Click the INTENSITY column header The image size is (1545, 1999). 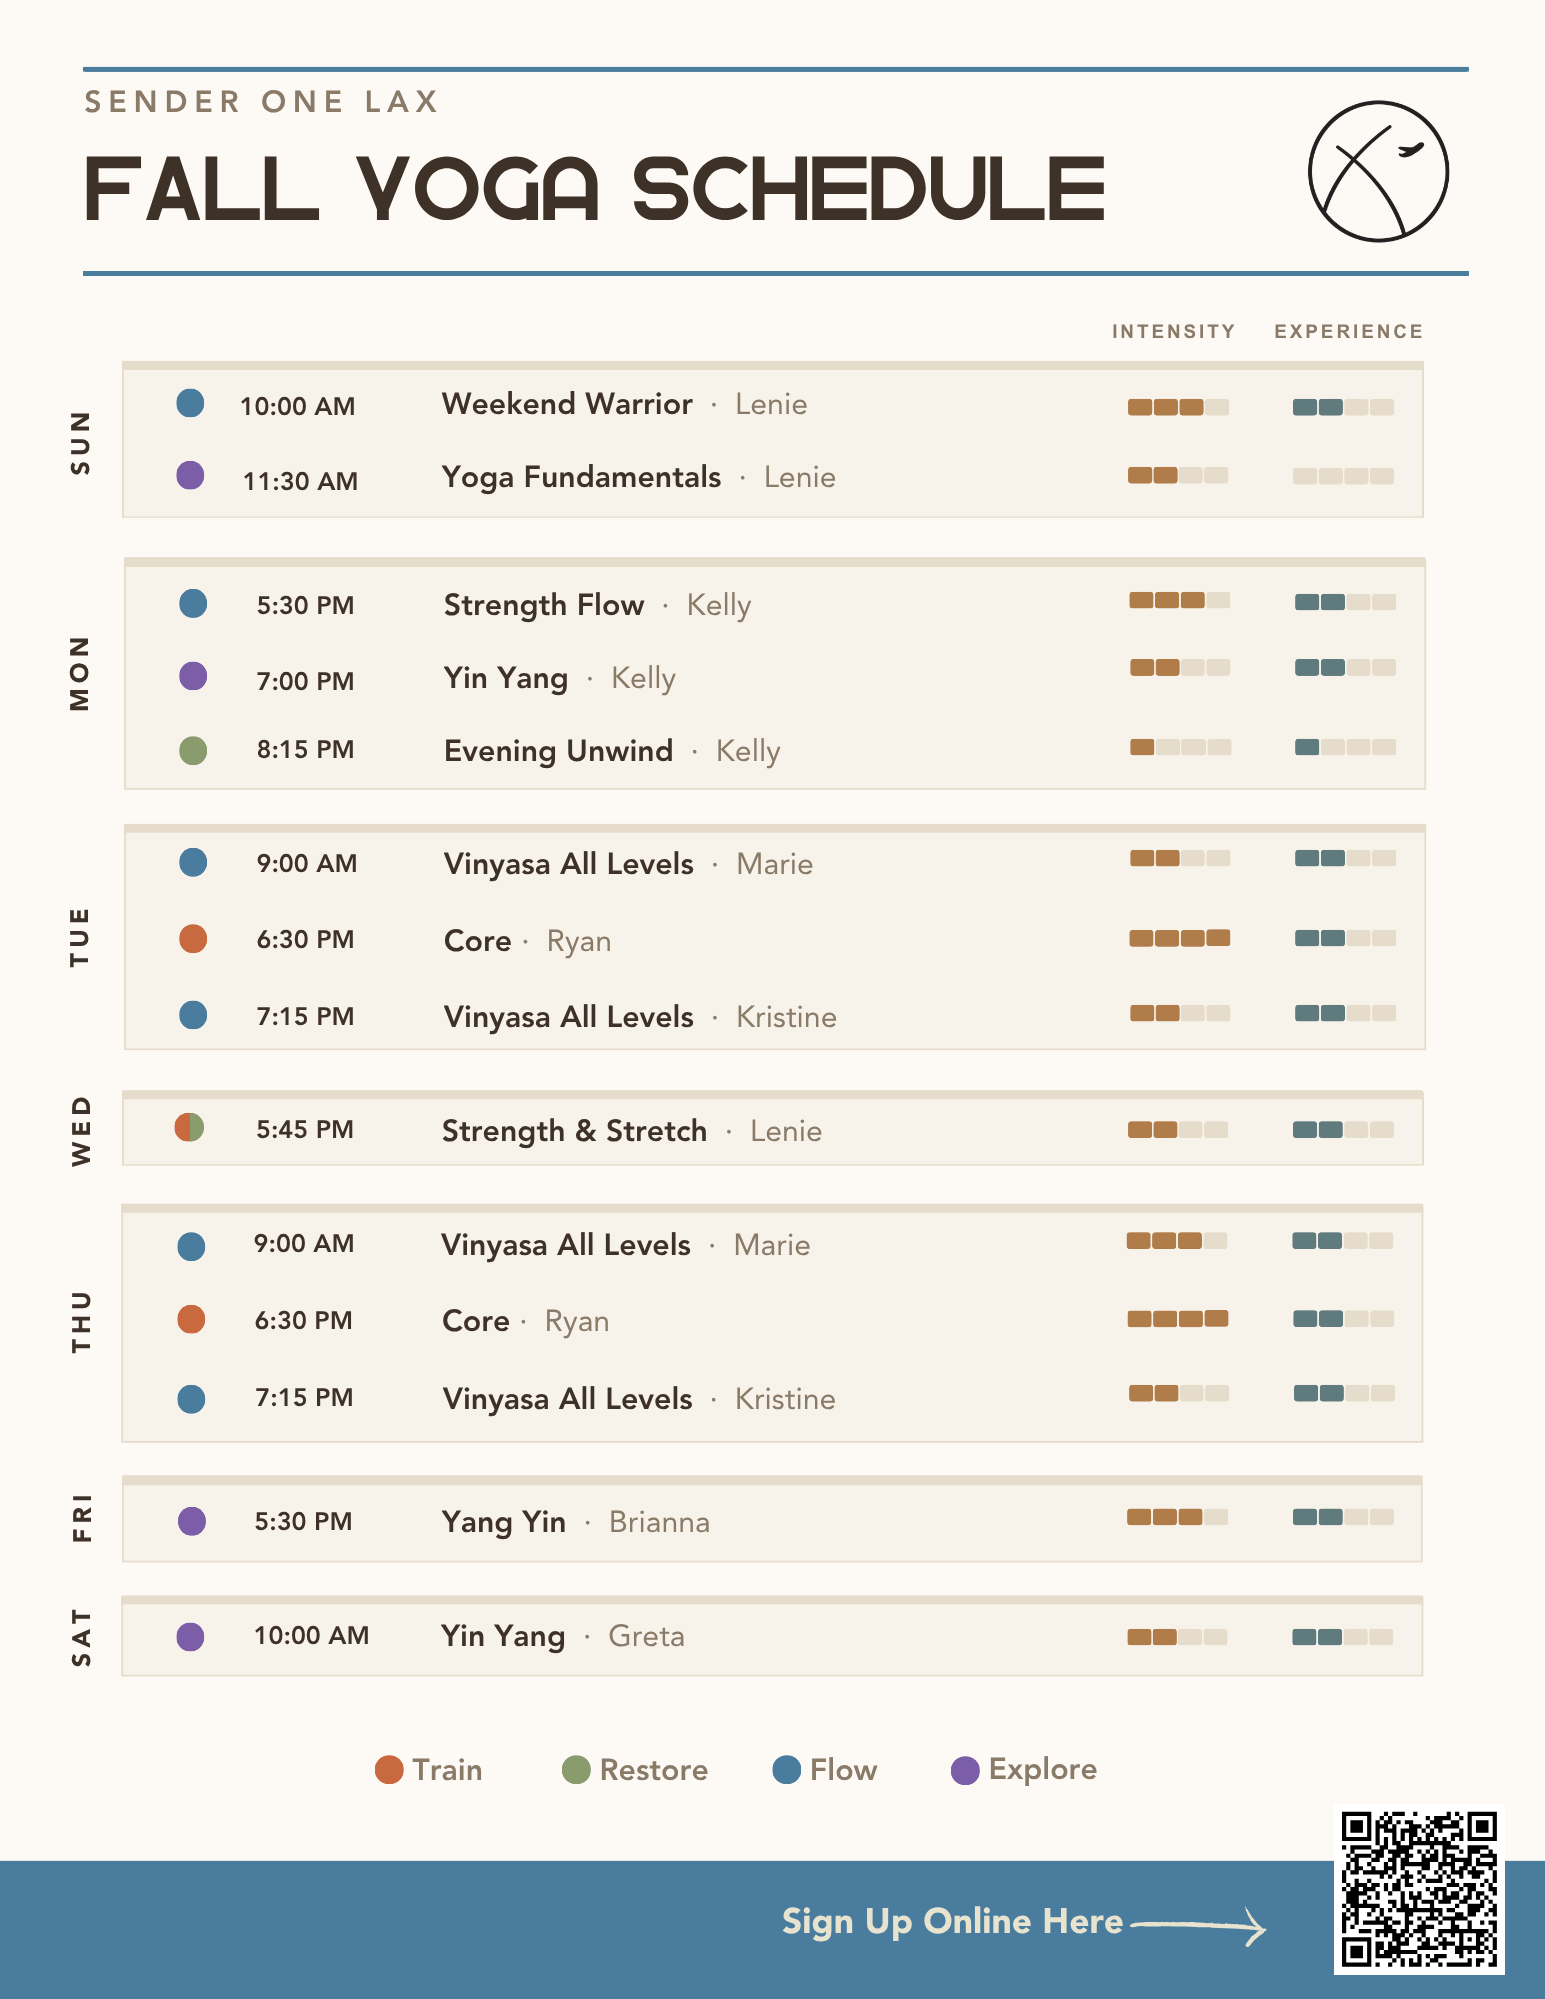pos(1174,331)
